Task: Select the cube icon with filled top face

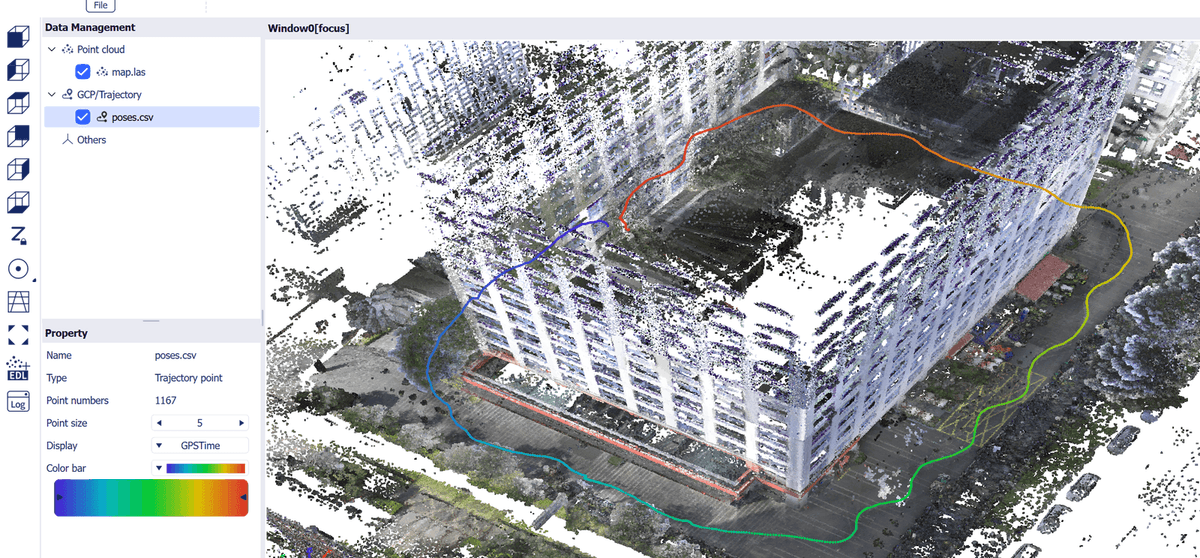Action: click(x=18, y=104)
